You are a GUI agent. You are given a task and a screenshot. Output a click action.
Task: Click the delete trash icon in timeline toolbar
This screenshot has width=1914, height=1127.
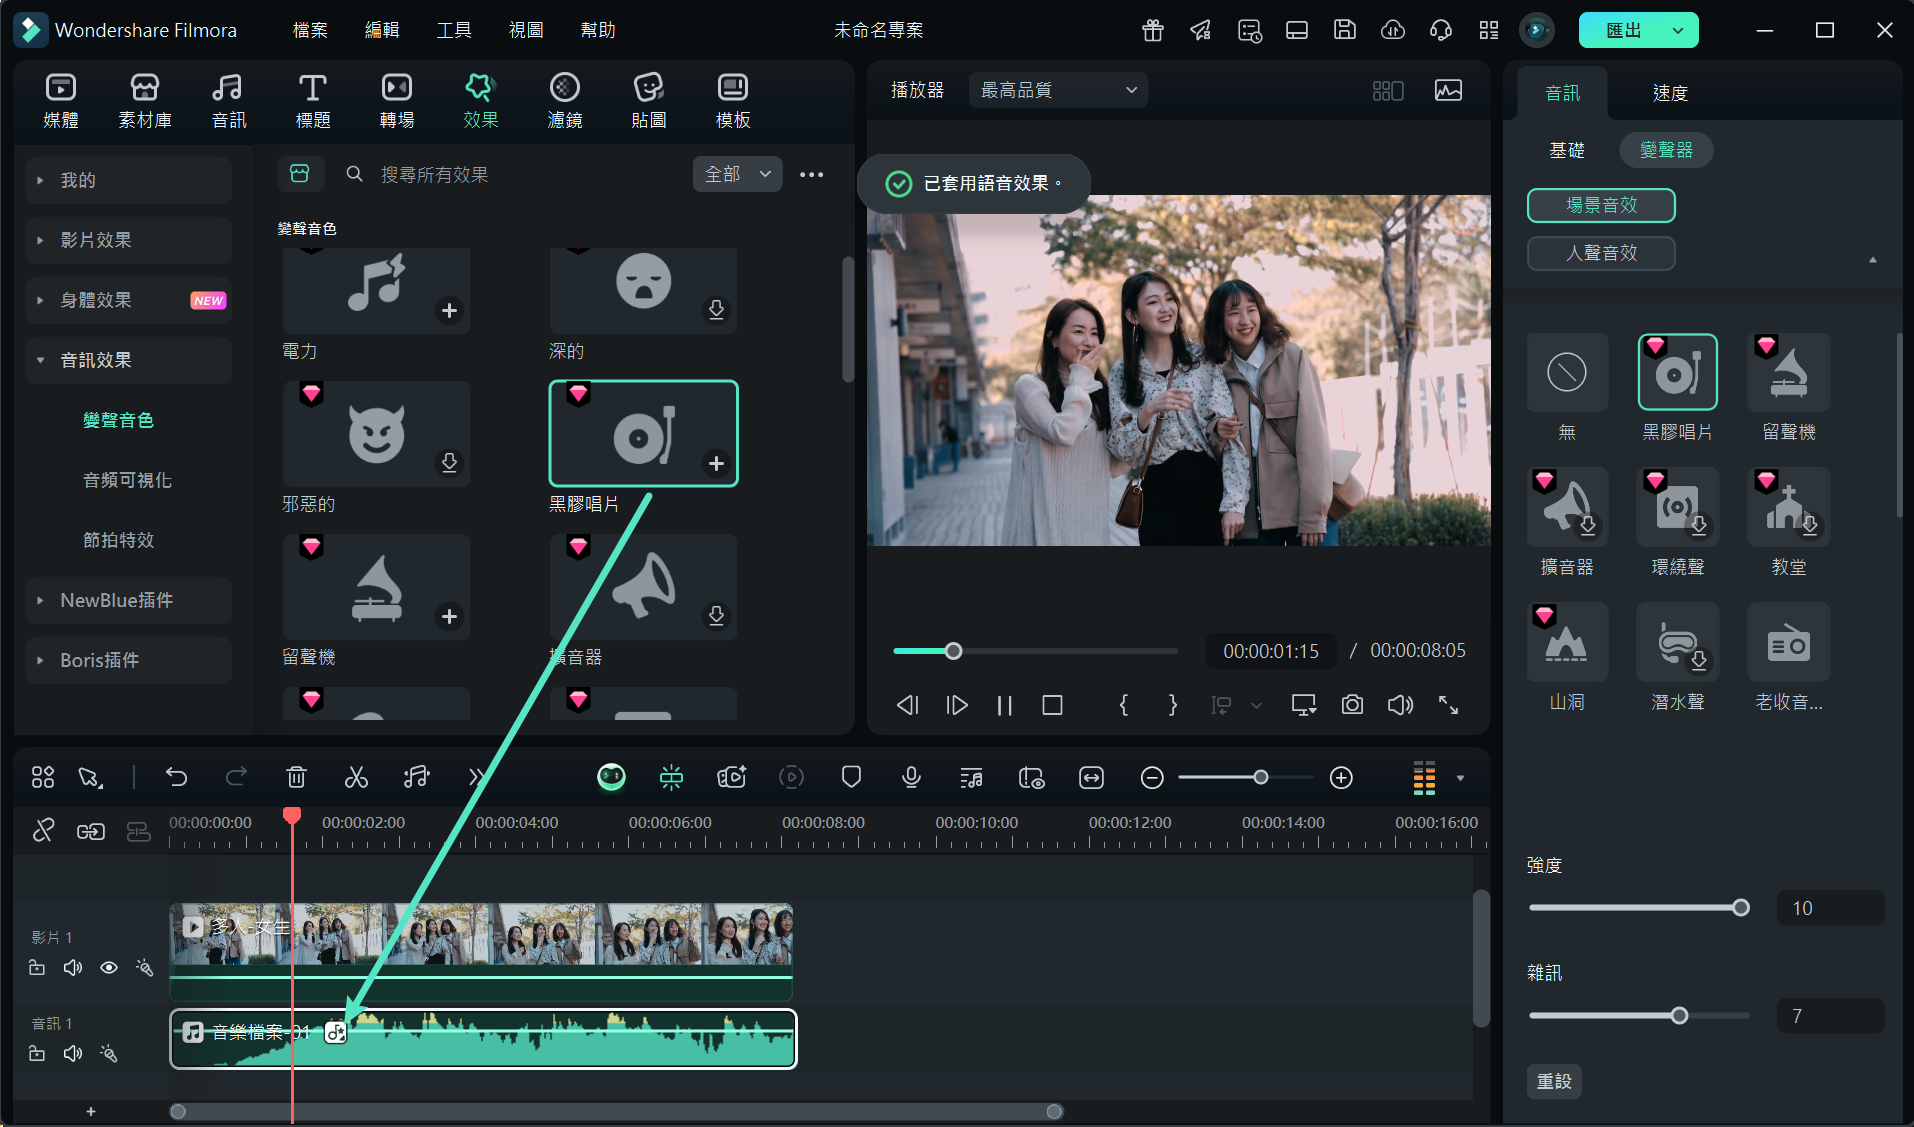click(296, 777)
